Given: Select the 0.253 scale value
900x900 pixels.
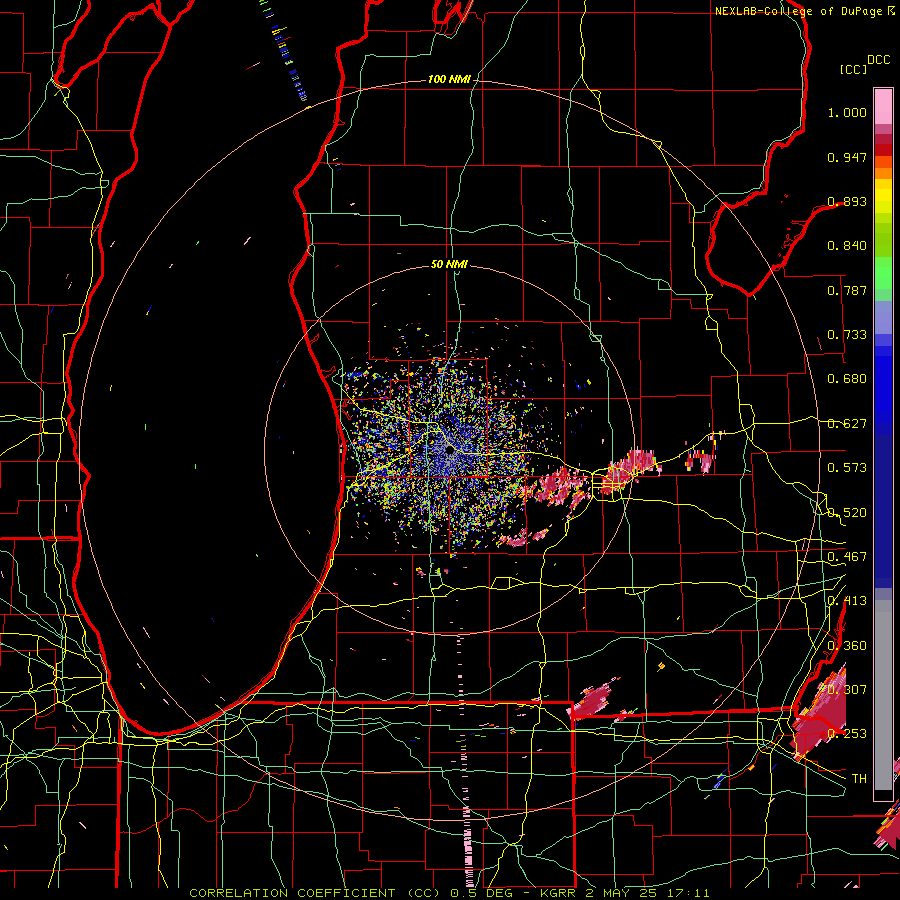Looking at the screenshot, I should (847, 734).
